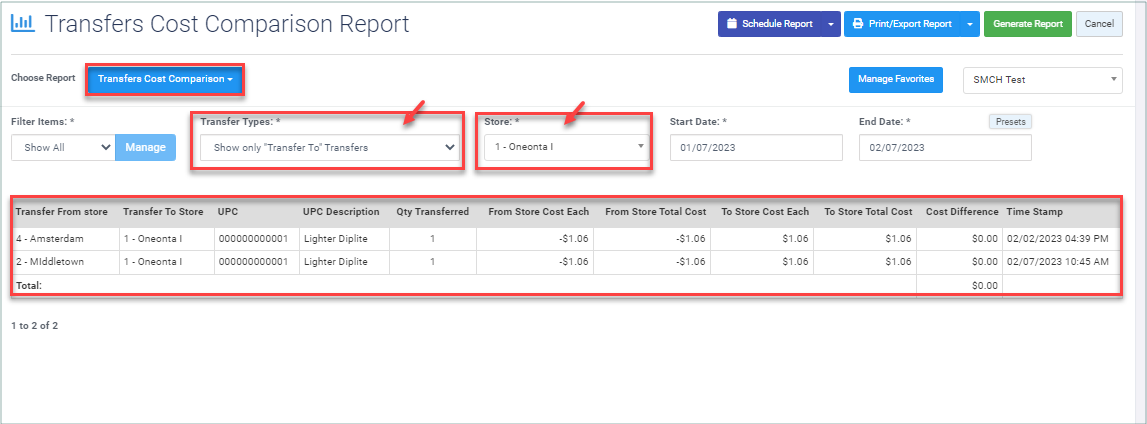Click the bar chart report icon

(22, 23)
